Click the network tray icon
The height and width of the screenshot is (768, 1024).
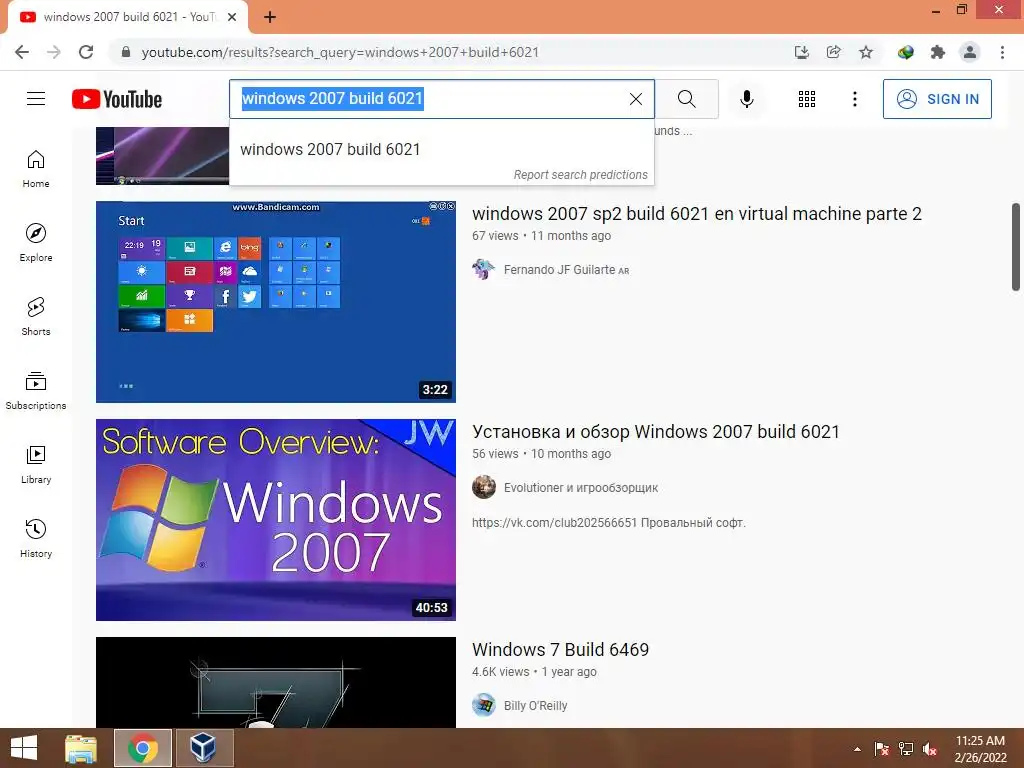906,749
